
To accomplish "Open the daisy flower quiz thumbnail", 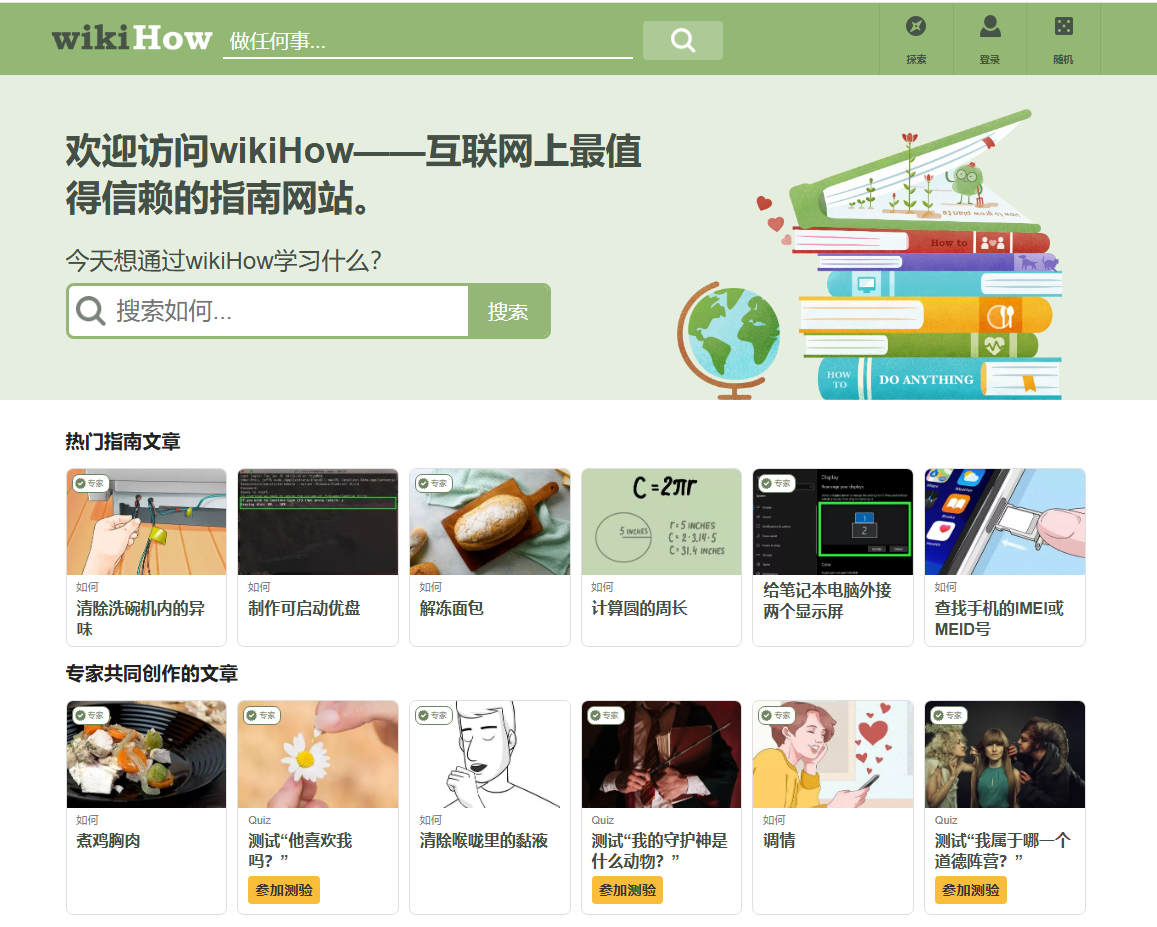I will tap(318, 754).
